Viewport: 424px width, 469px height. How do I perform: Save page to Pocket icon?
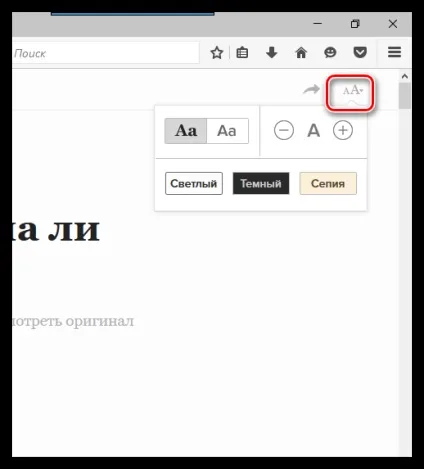[360, 53]
